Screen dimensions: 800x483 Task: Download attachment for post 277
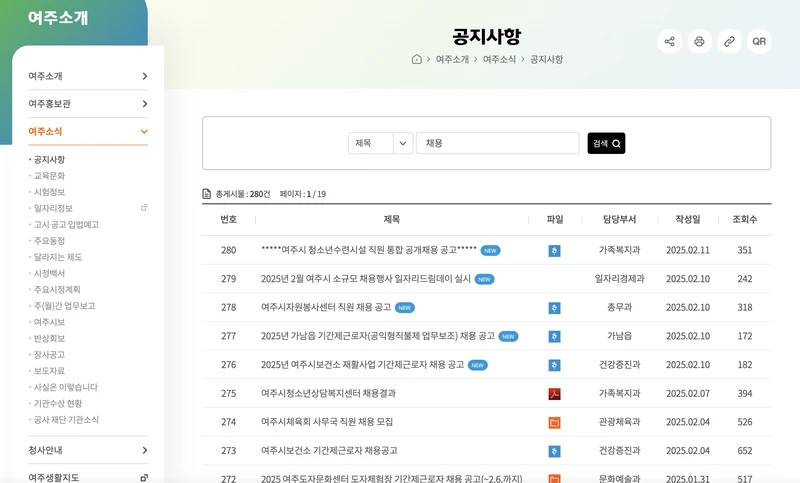click(555, 336)
